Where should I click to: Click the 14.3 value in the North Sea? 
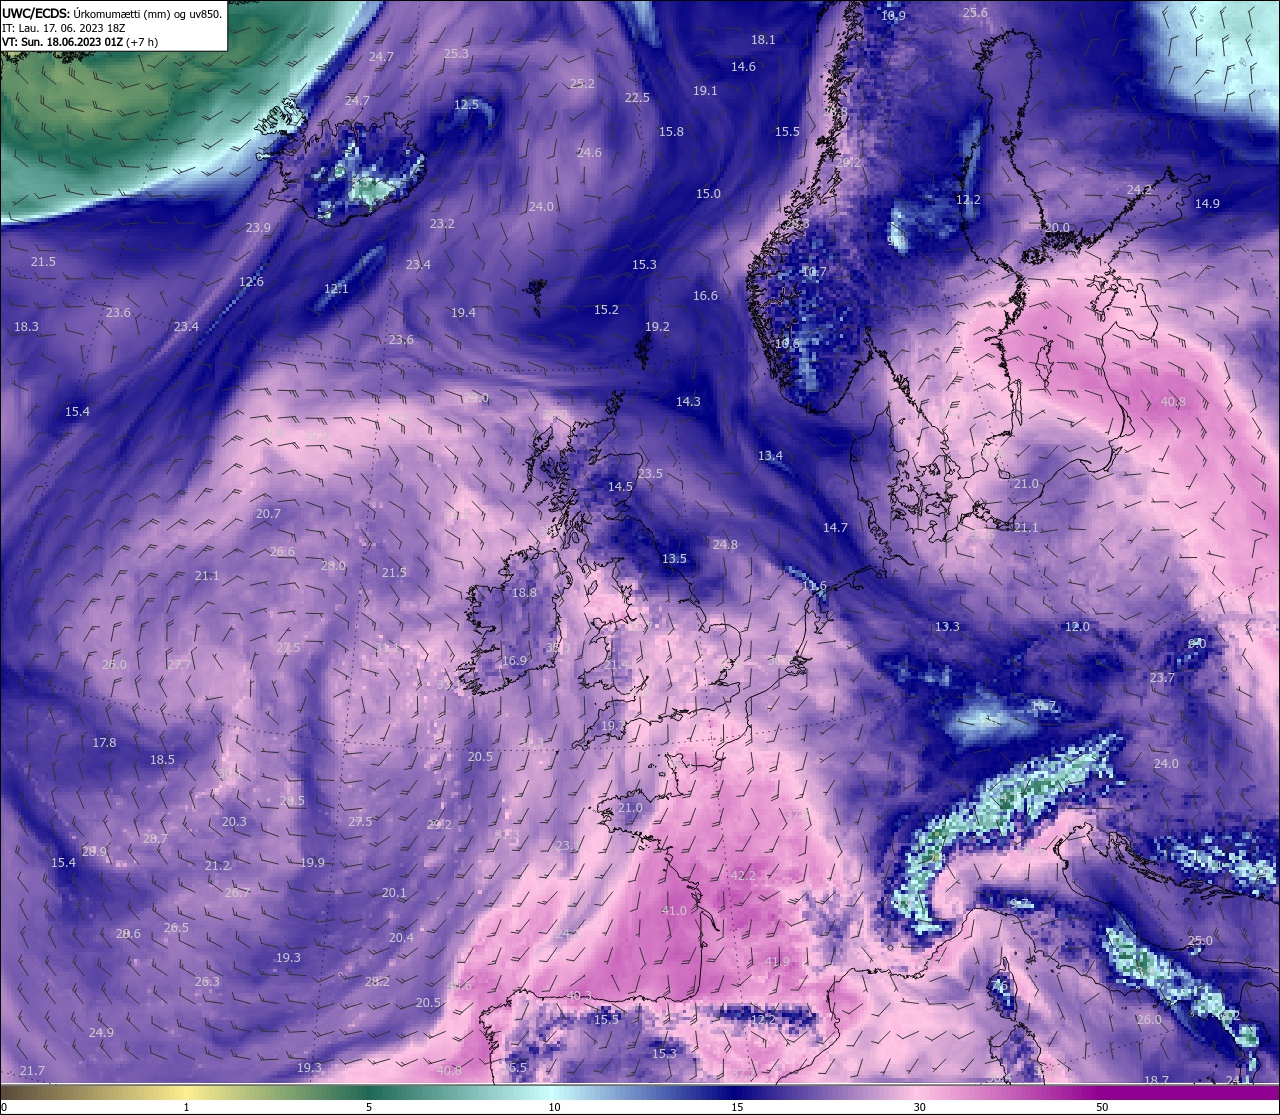tap(688, 402)
